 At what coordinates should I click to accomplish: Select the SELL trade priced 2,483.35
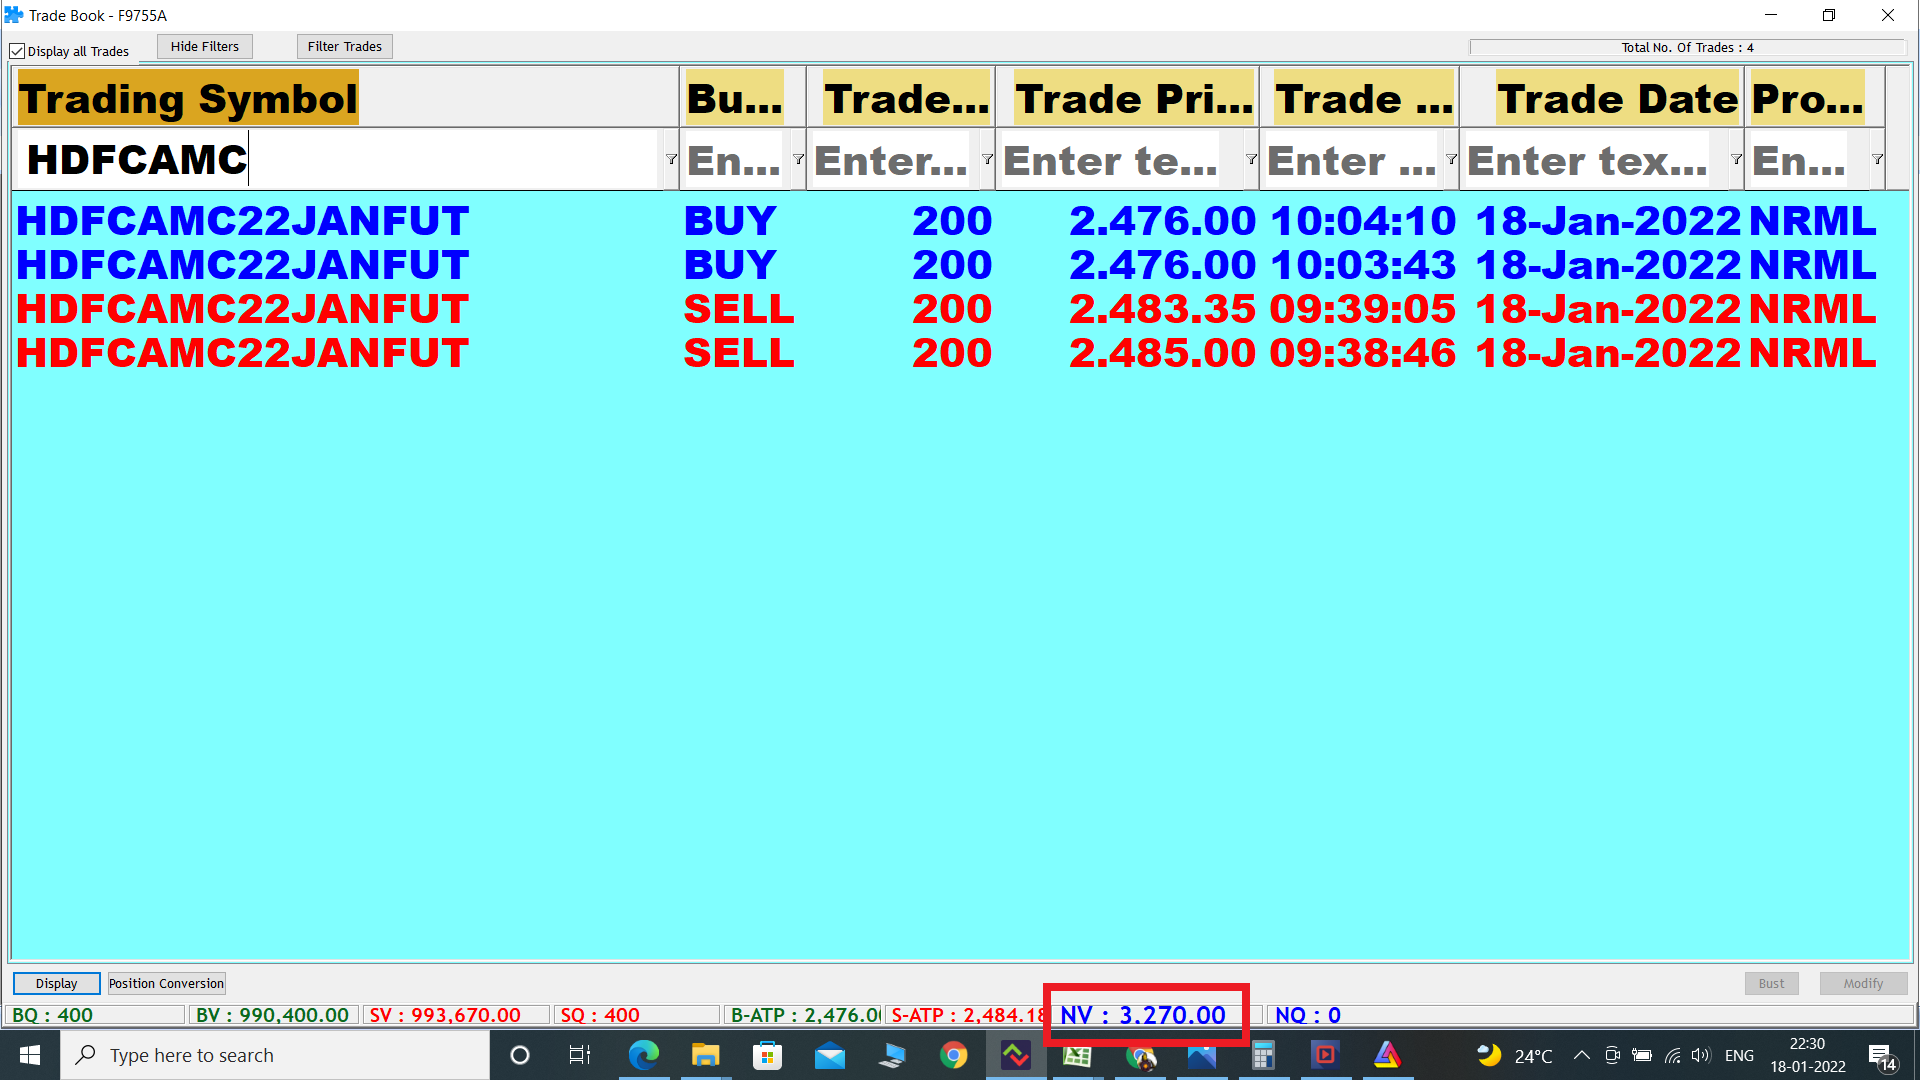pos(947,308)
